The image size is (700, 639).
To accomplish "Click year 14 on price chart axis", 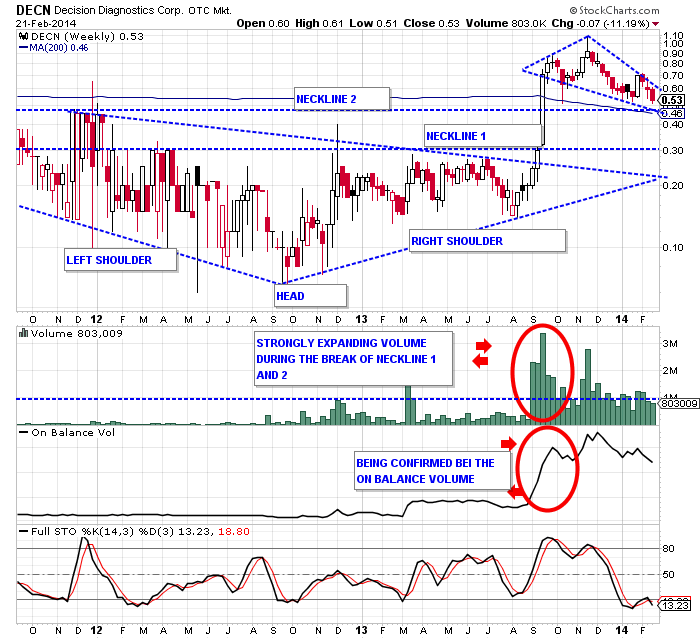I will coord(621,319).
